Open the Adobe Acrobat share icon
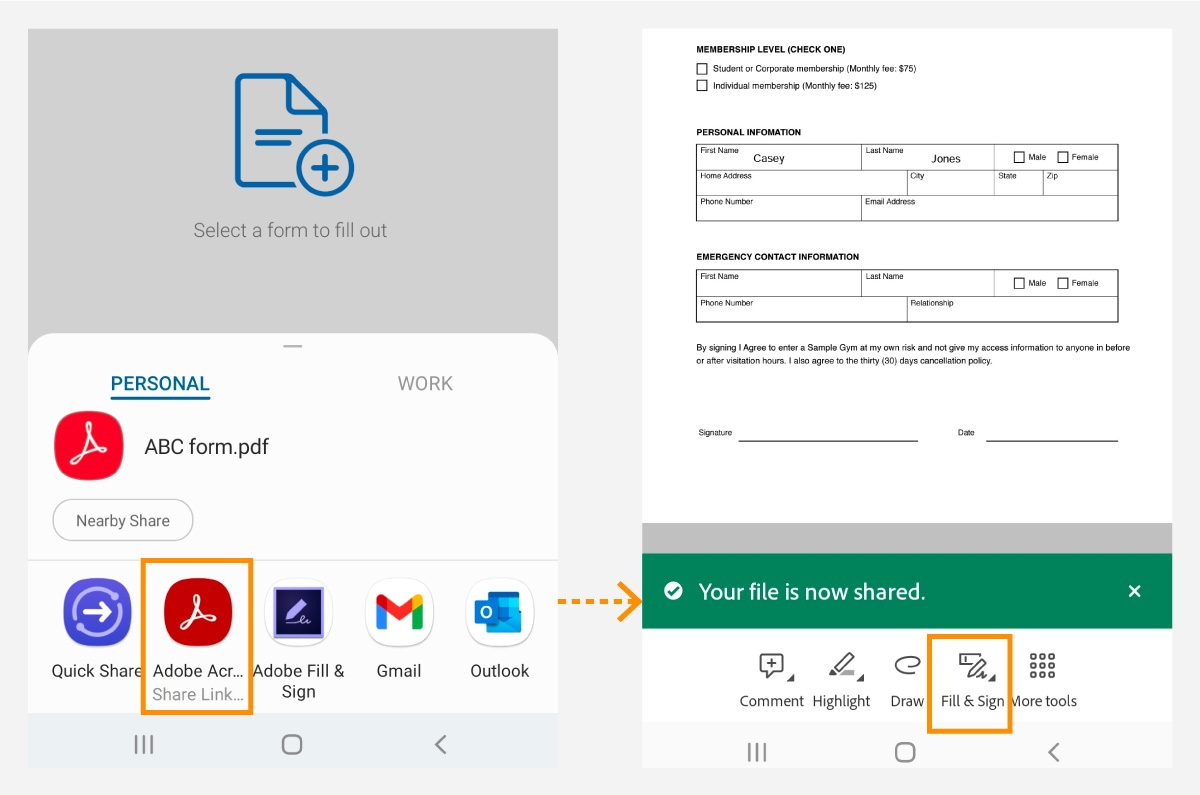The width and height of the screenshot is (1200, 795). [x=197, y=612]
